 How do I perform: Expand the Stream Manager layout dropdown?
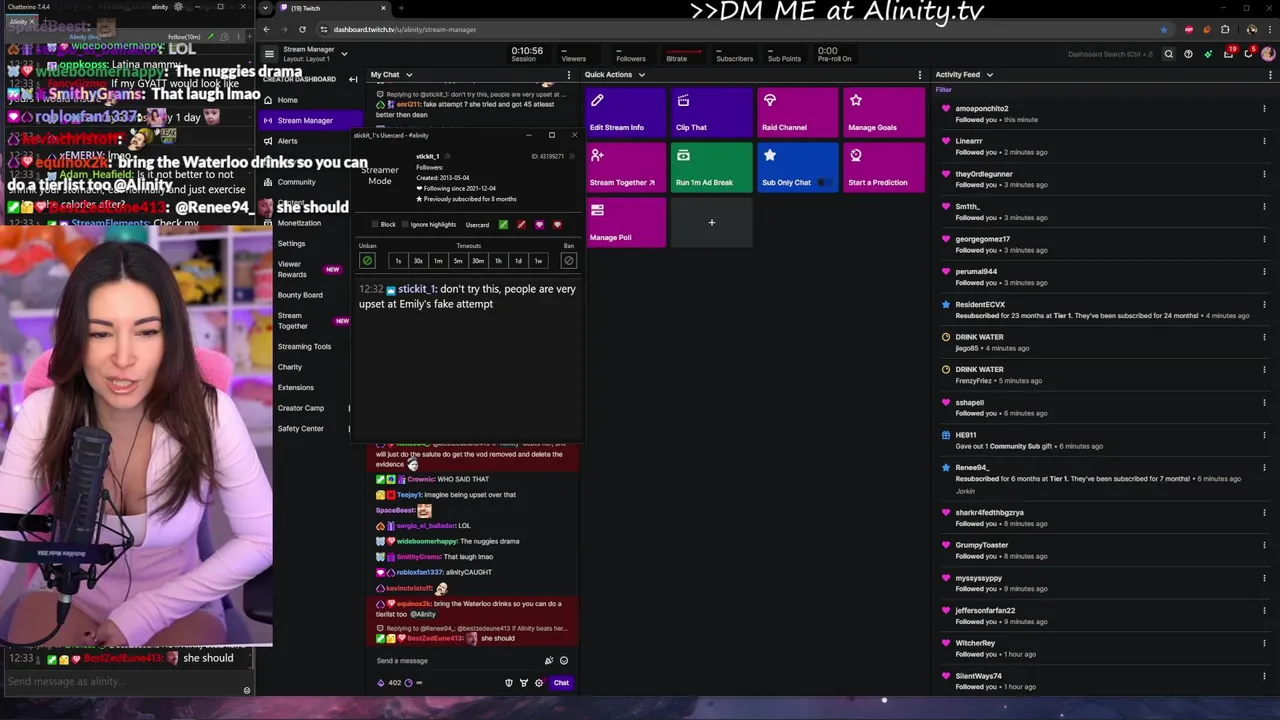(x=344, y=54)
